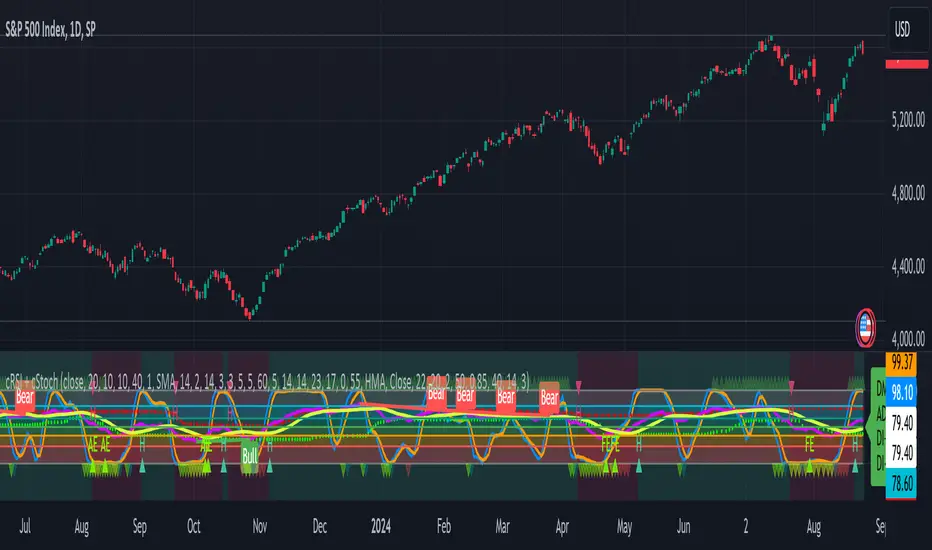Select the cRSI + qStoch indicator legend
This screenshot has width=932, height=550.
coord(267,381)
